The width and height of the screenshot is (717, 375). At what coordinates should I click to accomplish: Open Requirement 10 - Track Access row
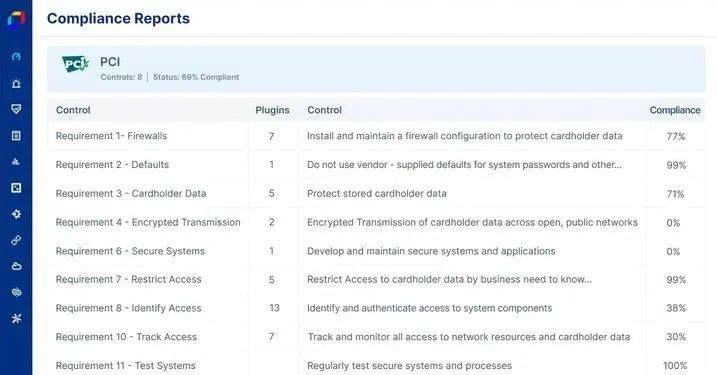376,337
